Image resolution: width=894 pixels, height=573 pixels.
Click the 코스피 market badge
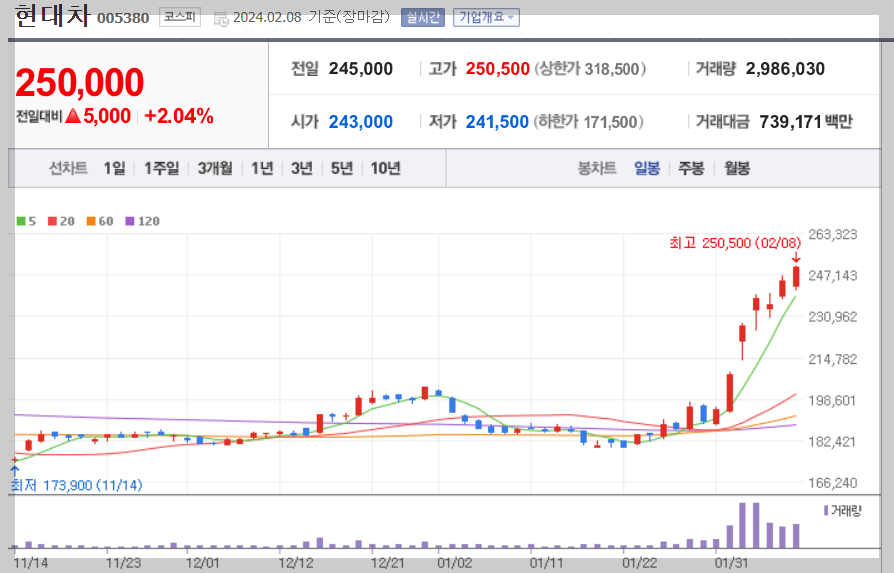tap(180, 17)
